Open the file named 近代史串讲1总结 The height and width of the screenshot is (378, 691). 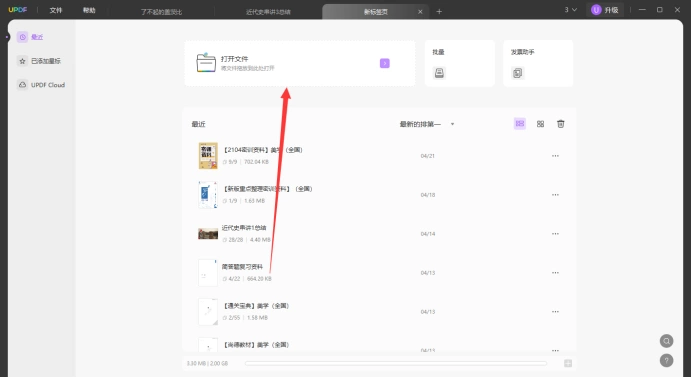click(244, 228)
